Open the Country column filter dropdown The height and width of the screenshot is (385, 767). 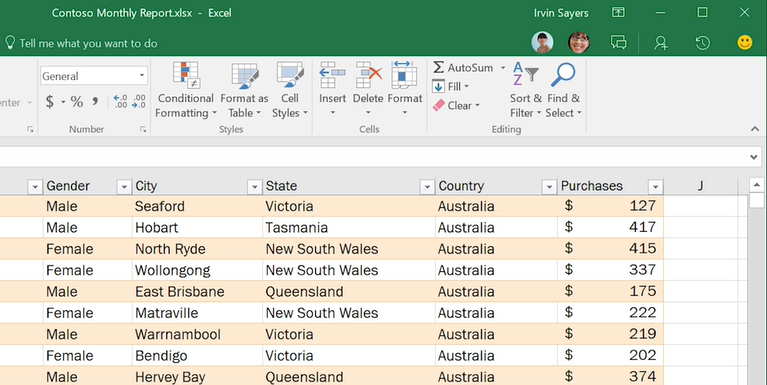[549, 186]
